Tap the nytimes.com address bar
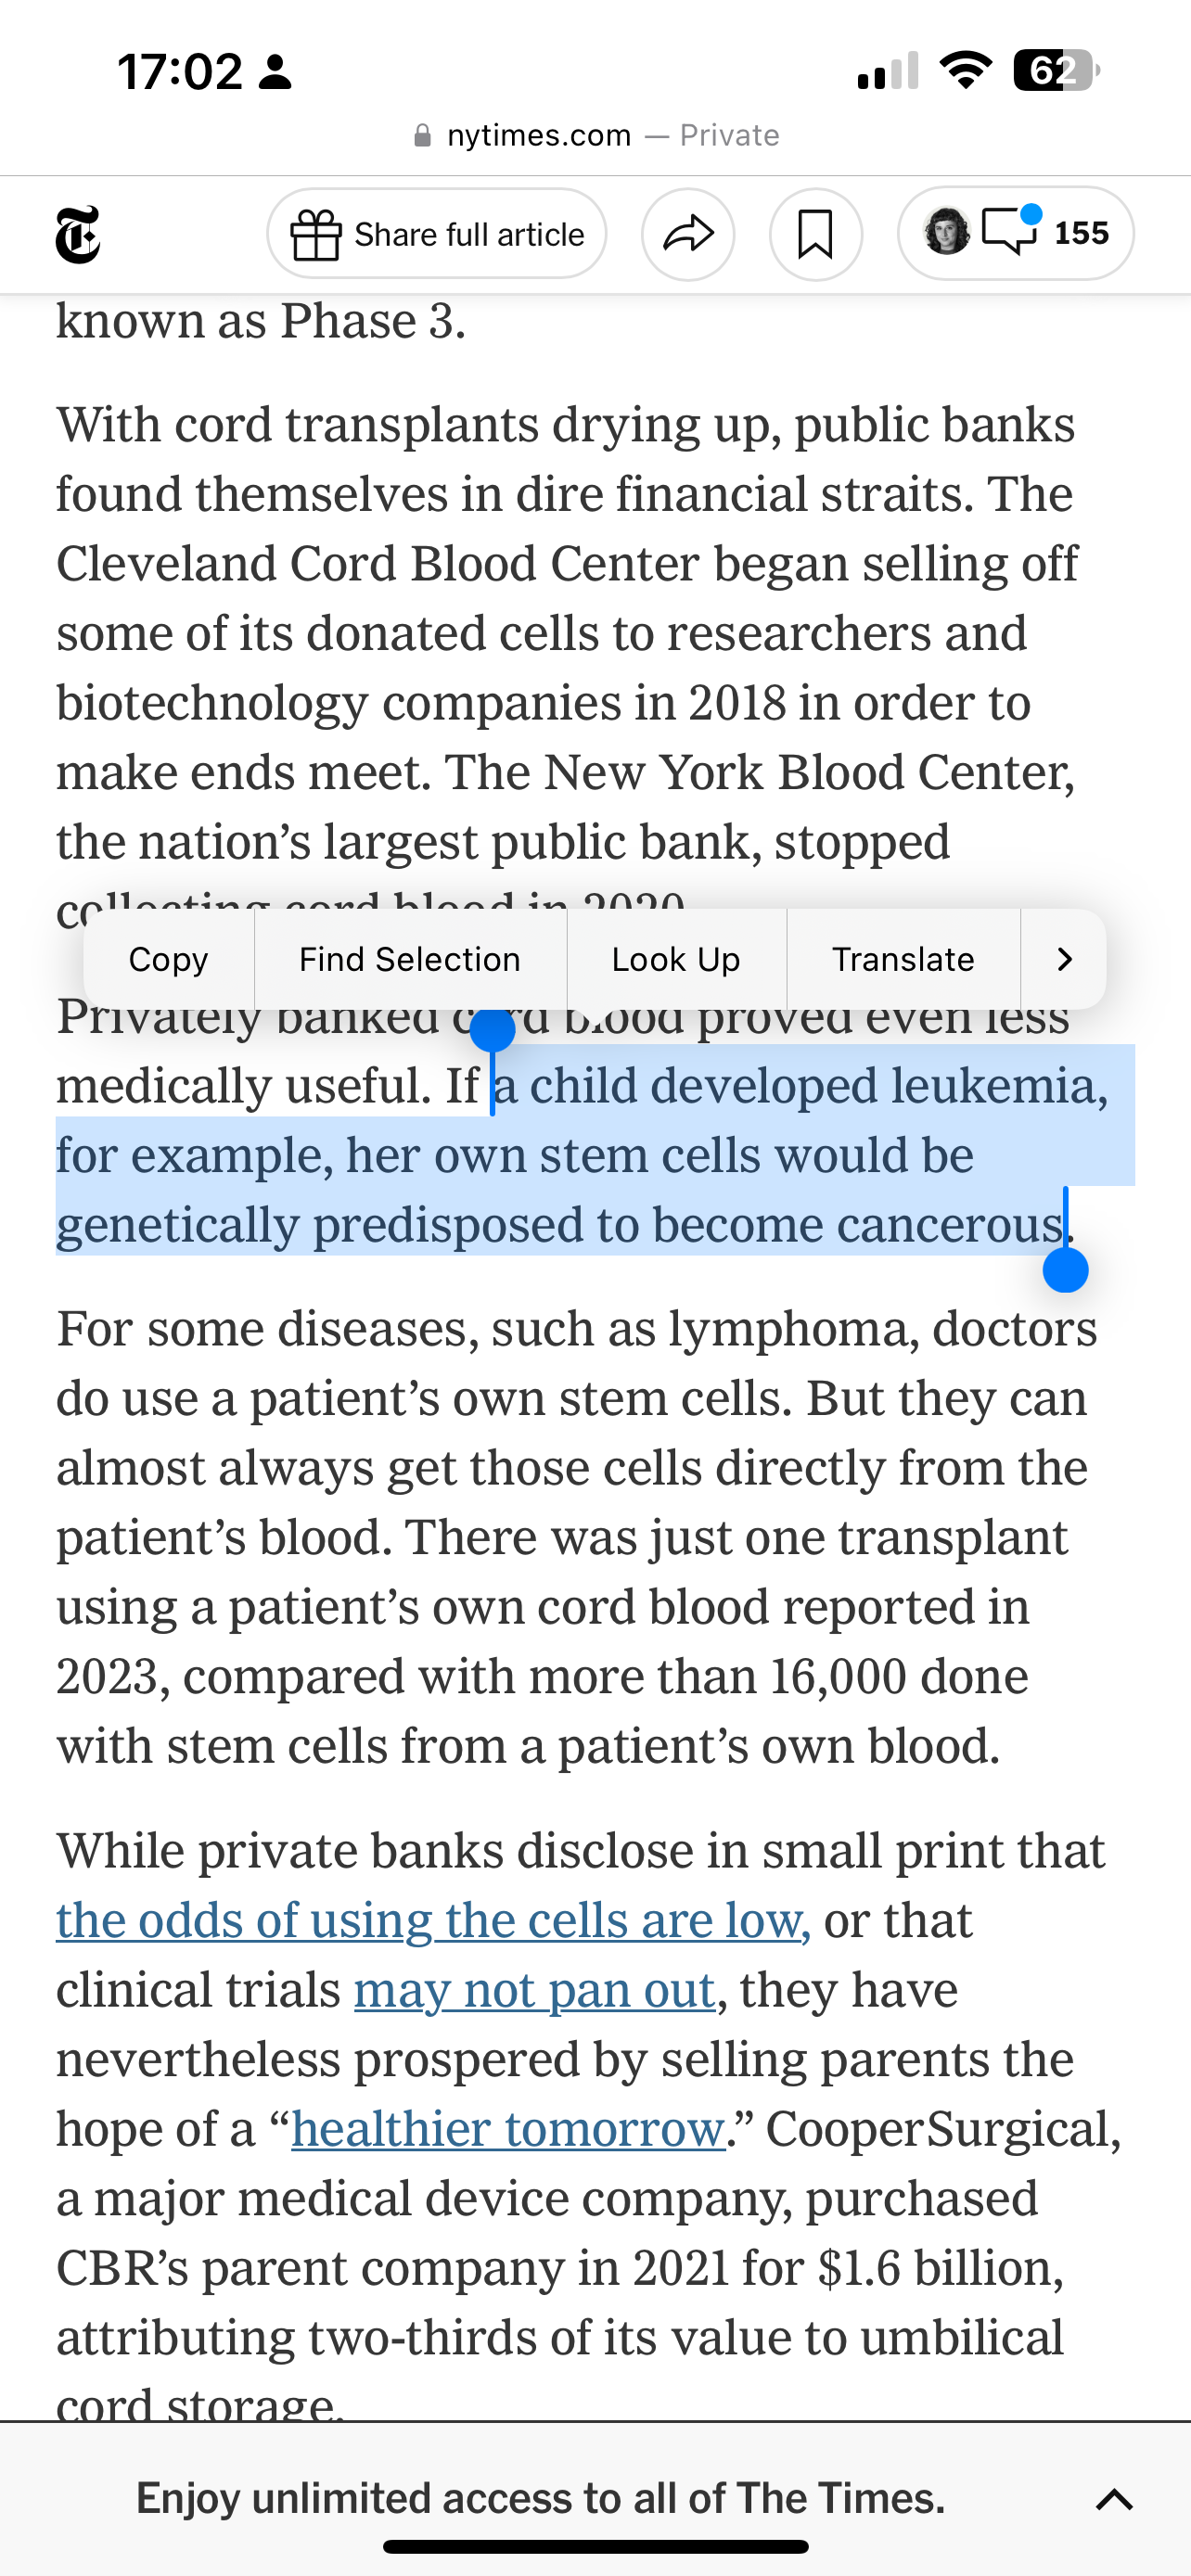1191x2576 pixels. click(596, 135)
